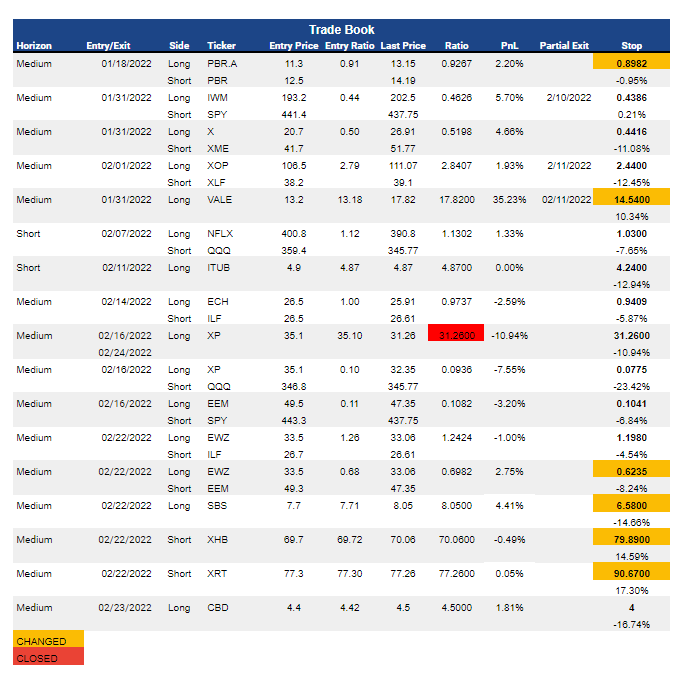
Task: Click the highlighted 0.8982 stop cell
Action: [x=631, y=63]
